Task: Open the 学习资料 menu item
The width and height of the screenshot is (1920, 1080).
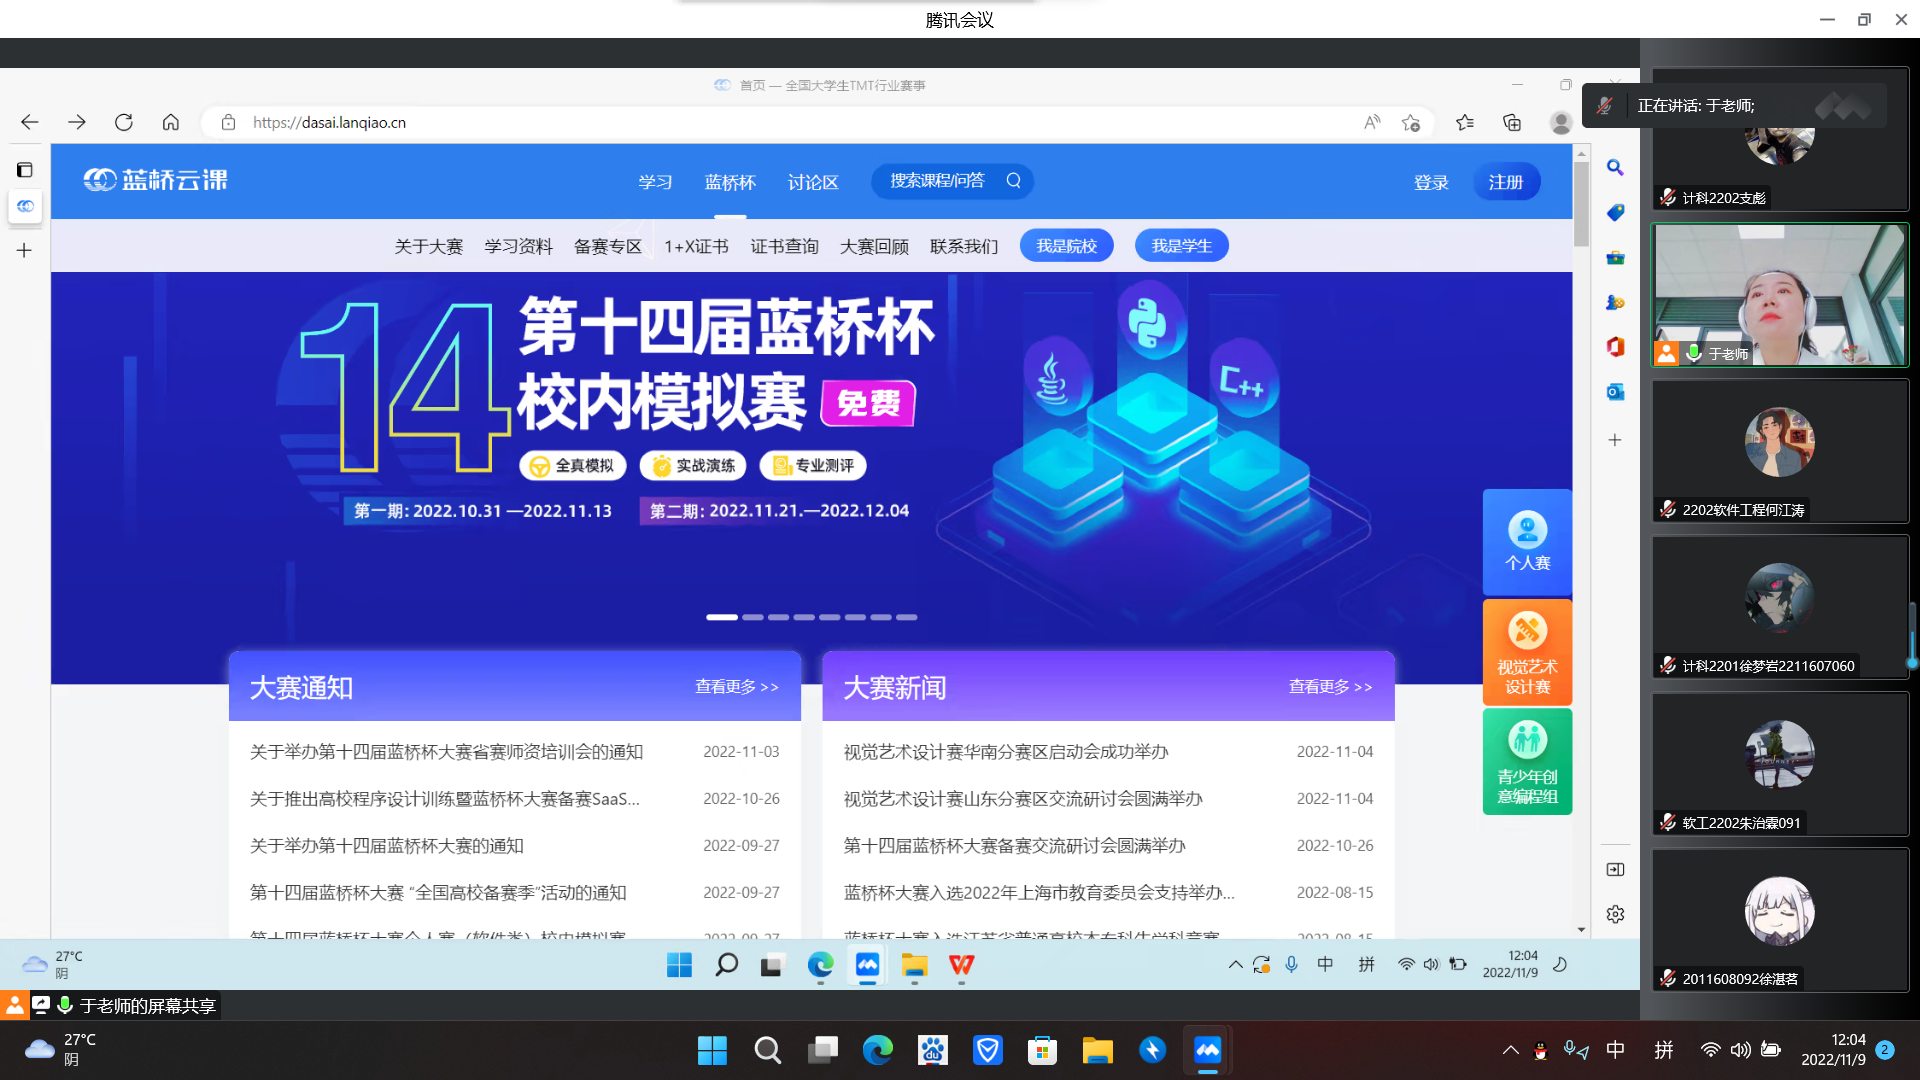Action: click(x=518, y=246)
